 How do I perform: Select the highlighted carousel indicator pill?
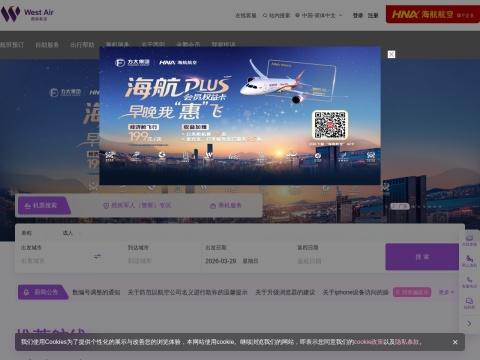point(400,206)
